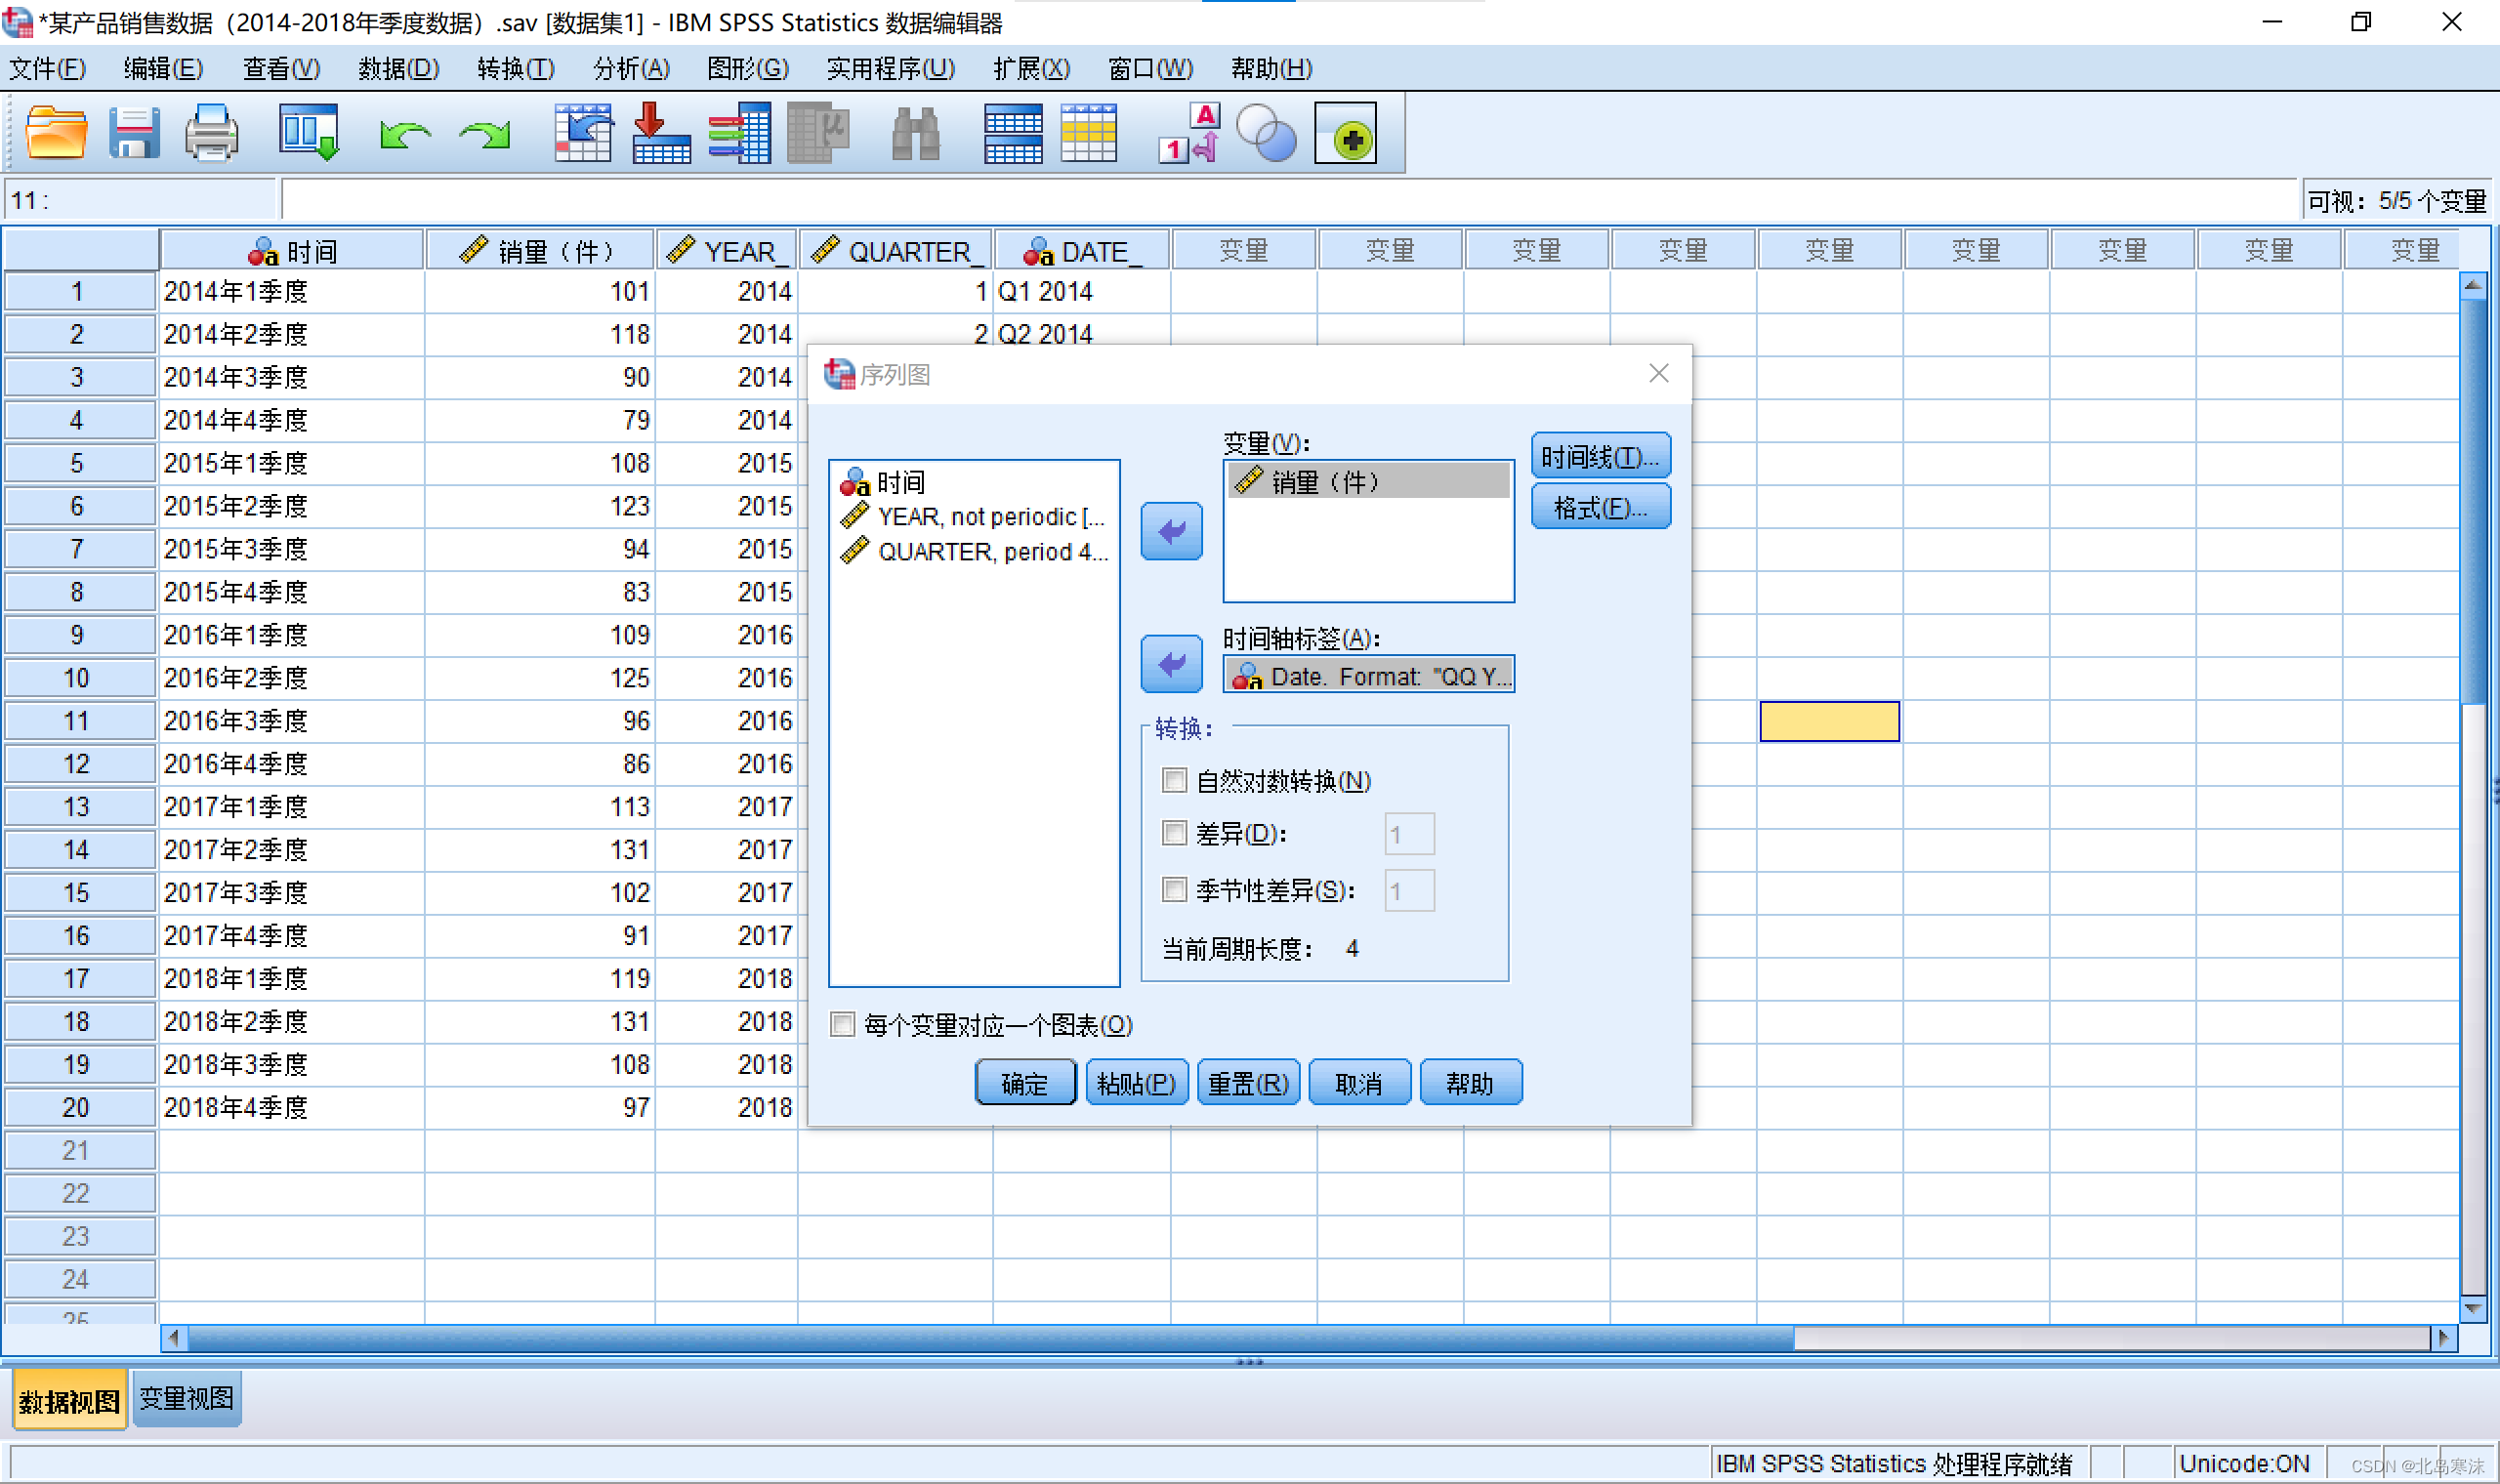Toggle the seasonal difference 季节性差异 checkbox
The image size is (2500, 1484).
tap(1174, 889)
